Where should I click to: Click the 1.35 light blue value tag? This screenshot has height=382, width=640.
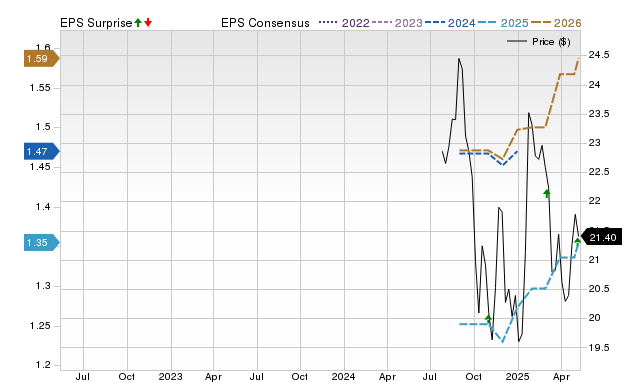click(x=41, y=242)
